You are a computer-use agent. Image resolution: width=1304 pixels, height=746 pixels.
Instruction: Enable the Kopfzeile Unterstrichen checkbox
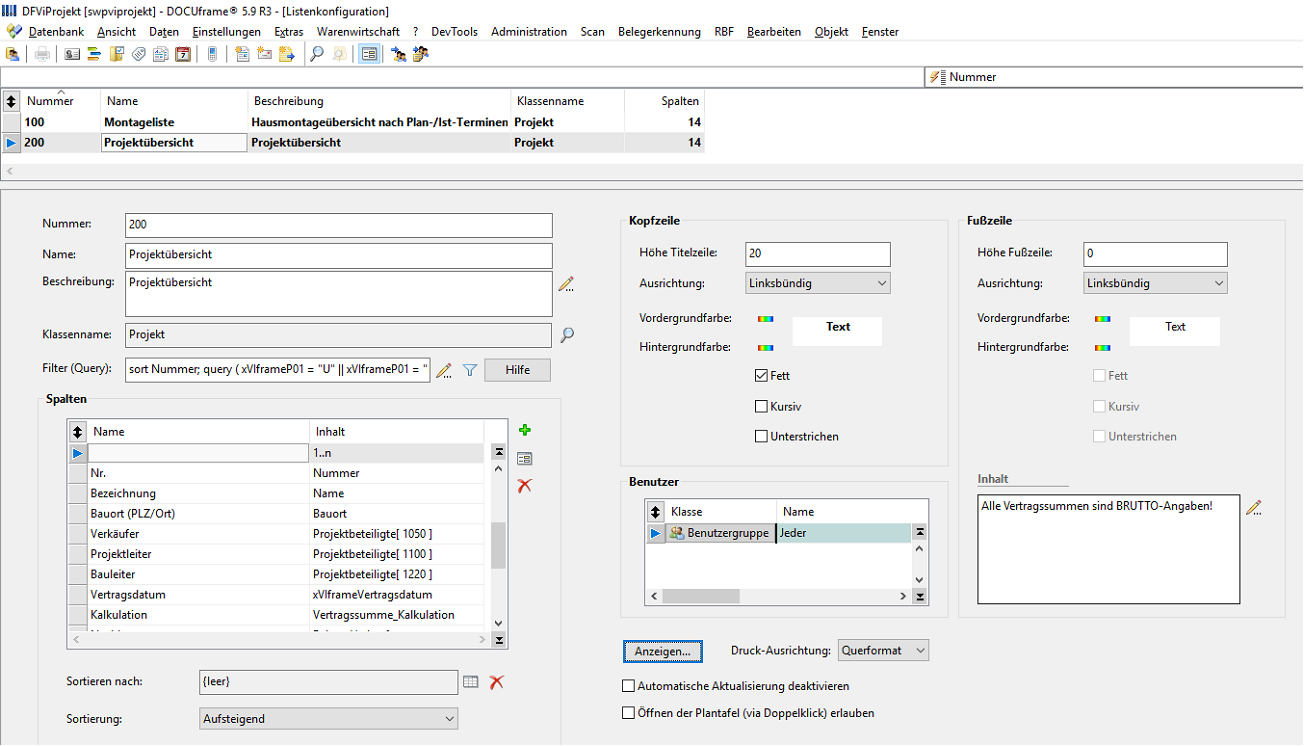(761, 437)
